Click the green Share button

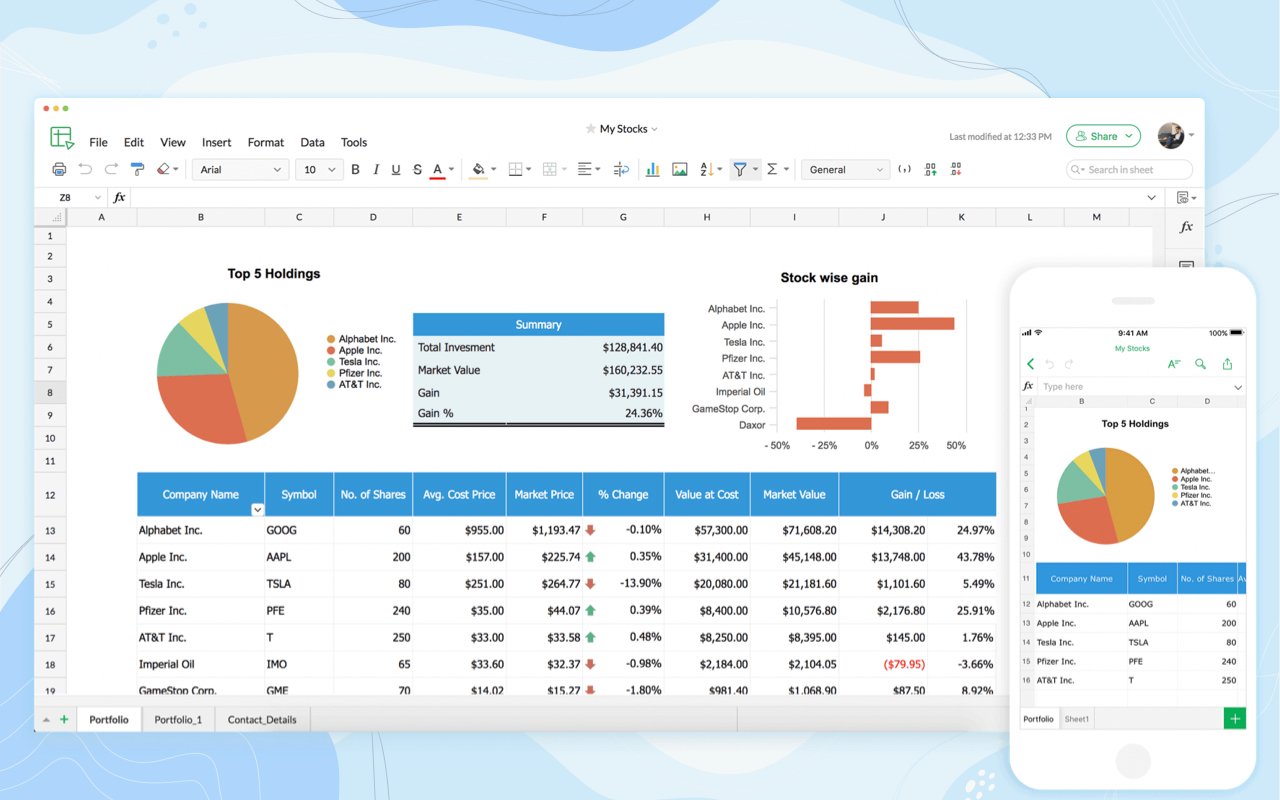[x=1103, y=136]
